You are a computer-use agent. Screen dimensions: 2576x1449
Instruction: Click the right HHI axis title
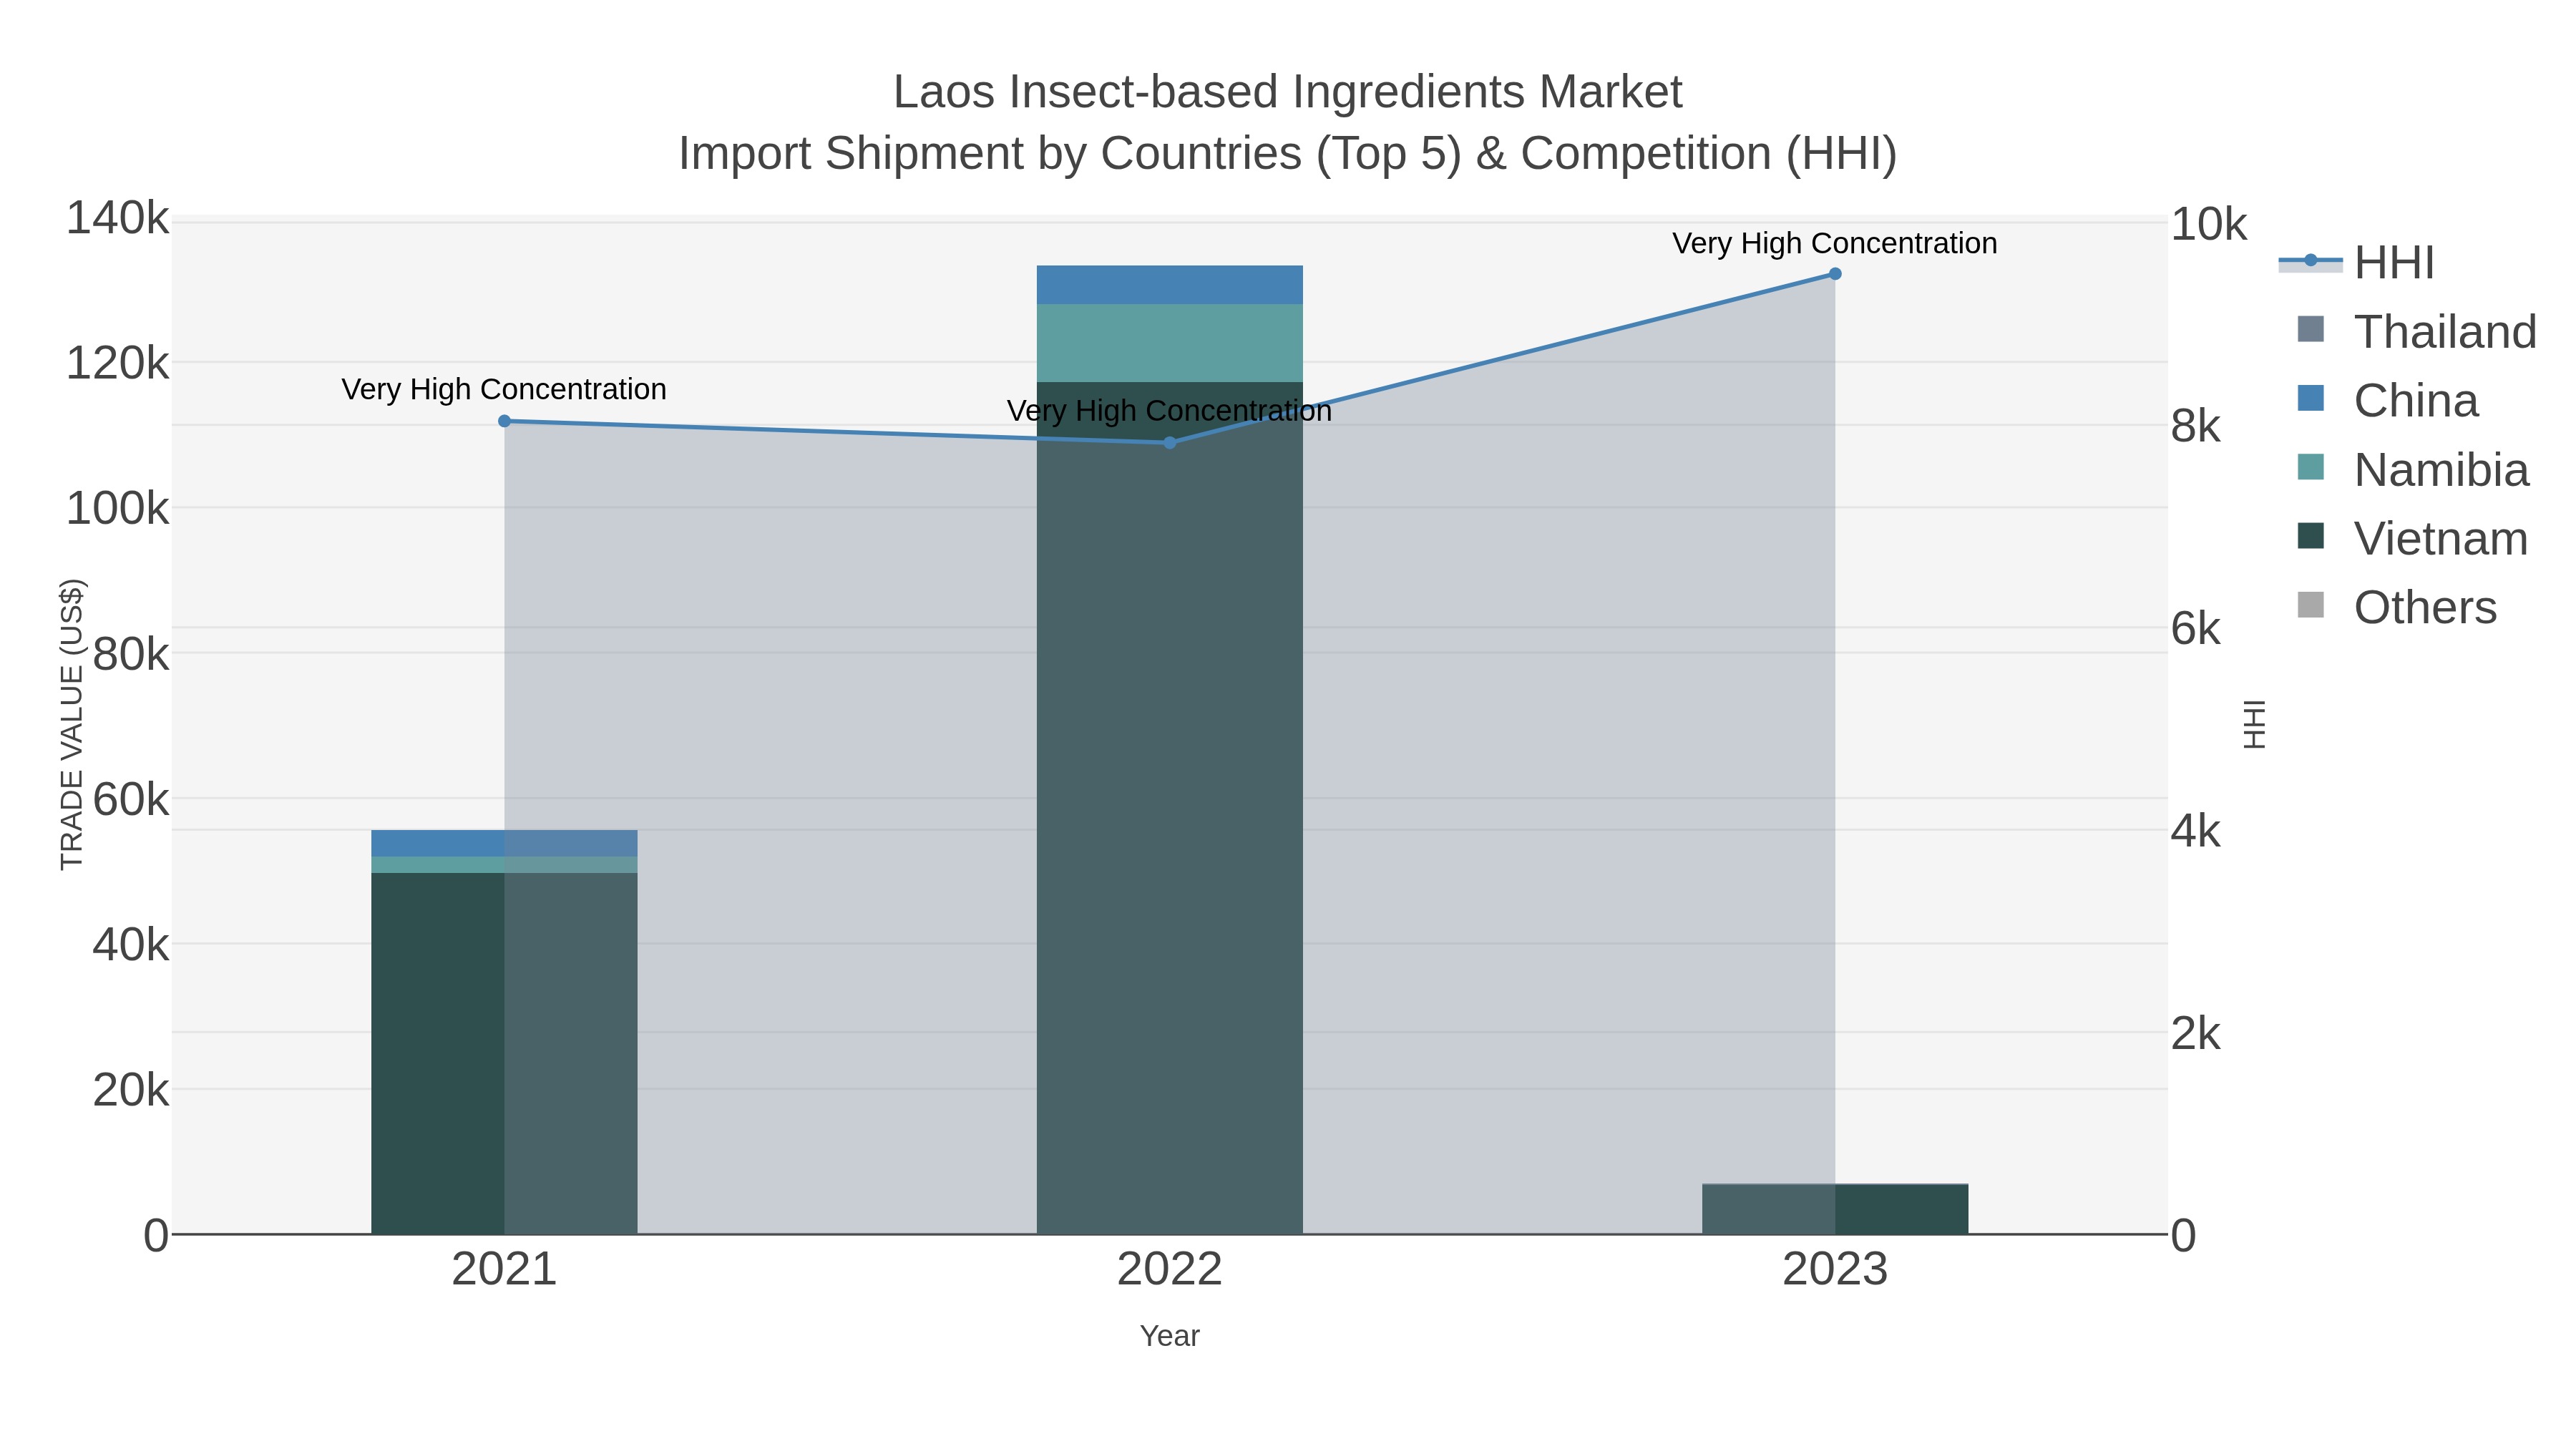[x=2254, y=724]
